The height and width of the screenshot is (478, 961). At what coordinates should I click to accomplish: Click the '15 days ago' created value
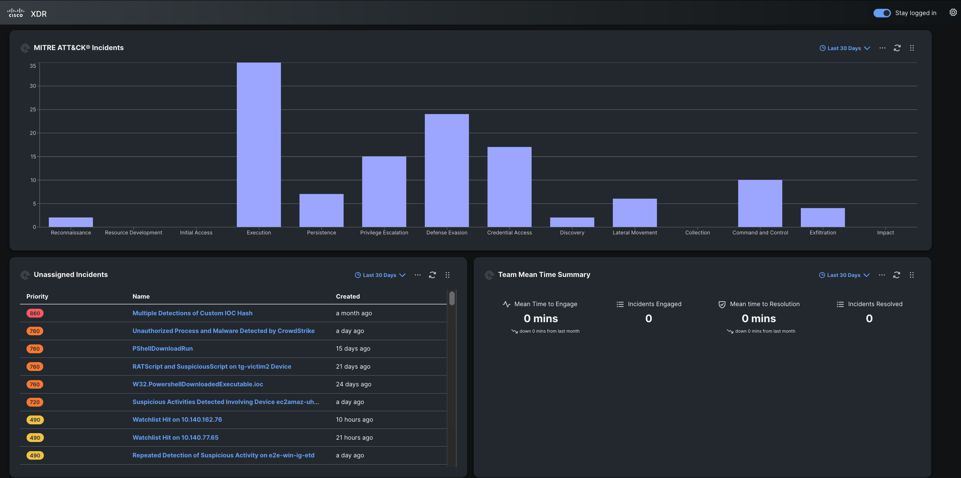coord(353,349)
